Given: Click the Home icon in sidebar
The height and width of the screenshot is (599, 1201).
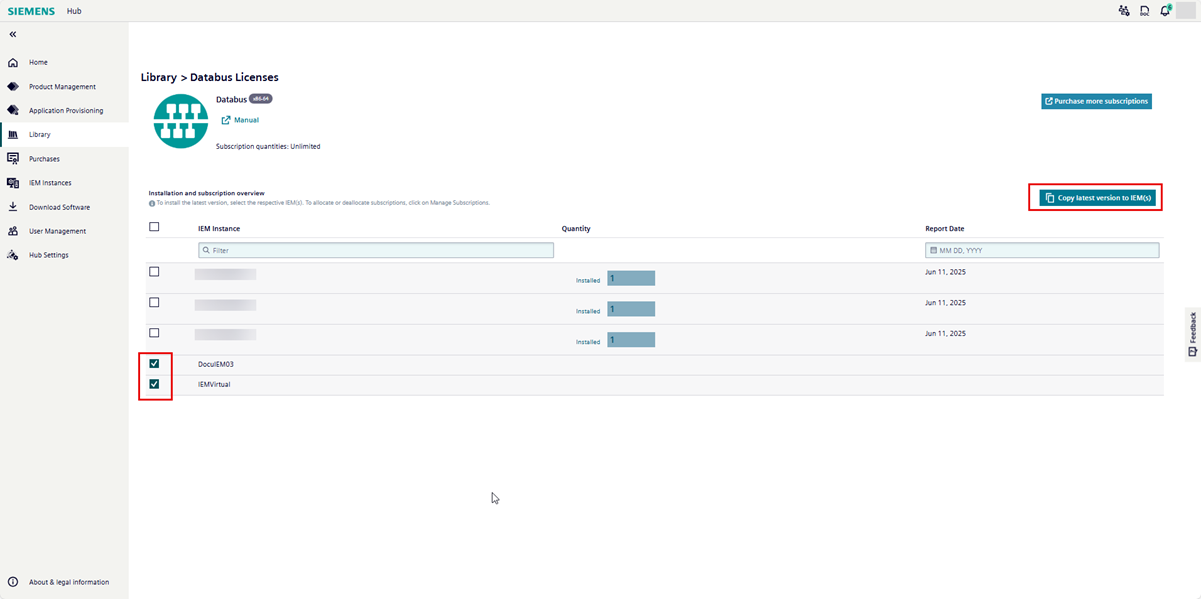Looking at the screenshot, I should point(13,63).
